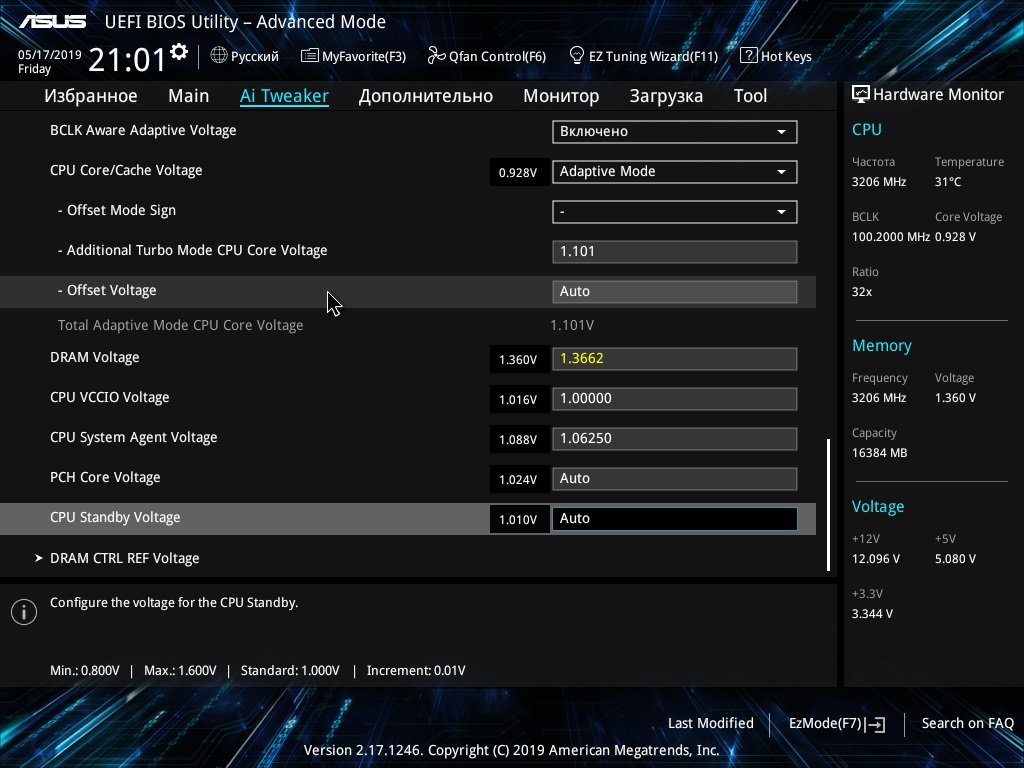Click the CPU VCCIO Voltage field
The height and width of the screenshot is (768, 1024).
click(675, 398)
